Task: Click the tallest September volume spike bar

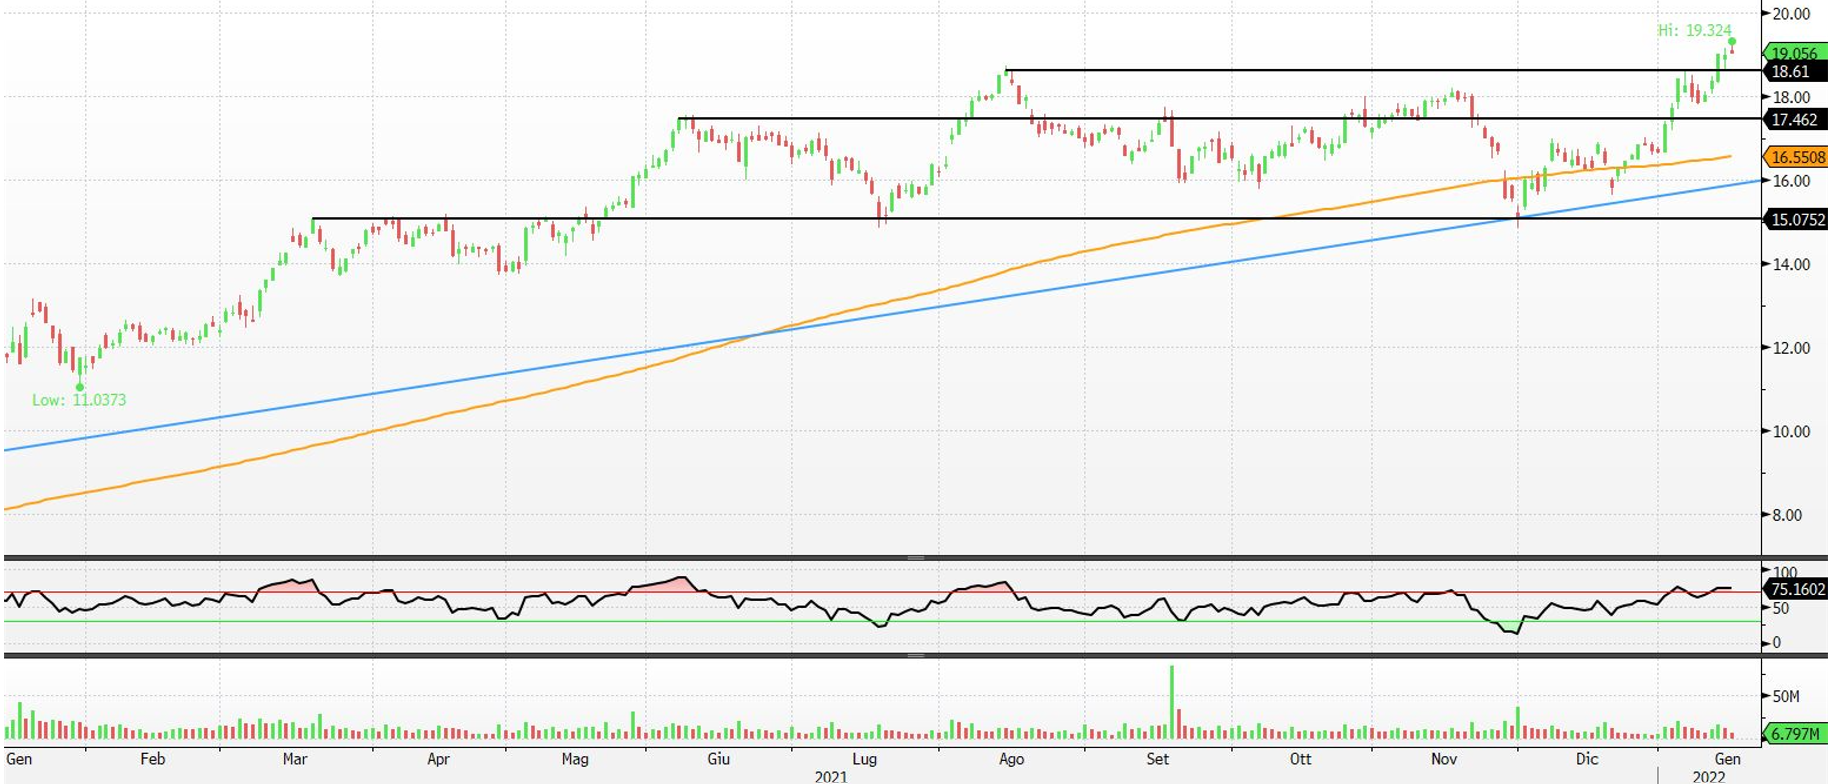Action: (1172, 703)
